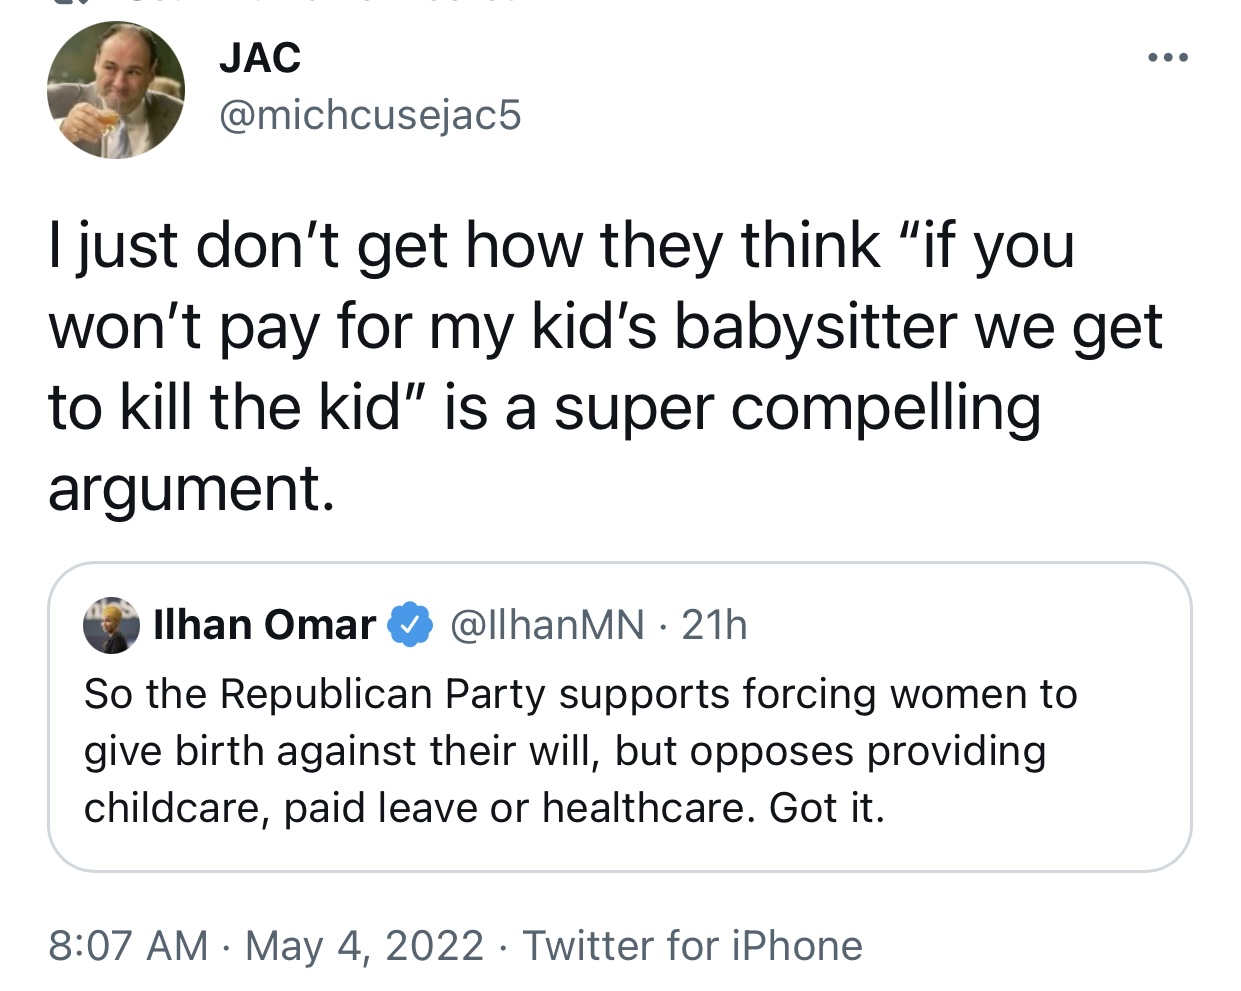Open the three-dot more options menu

click(x=1168, y=58)
